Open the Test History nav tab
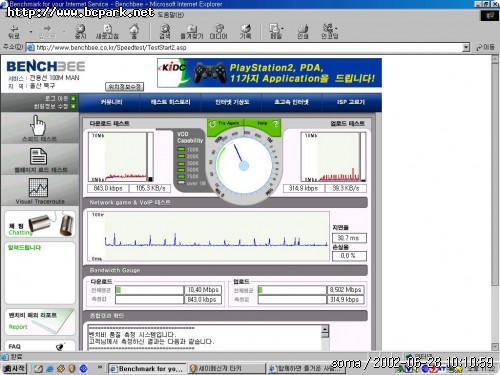500x375 pixels. pos(170,102)
